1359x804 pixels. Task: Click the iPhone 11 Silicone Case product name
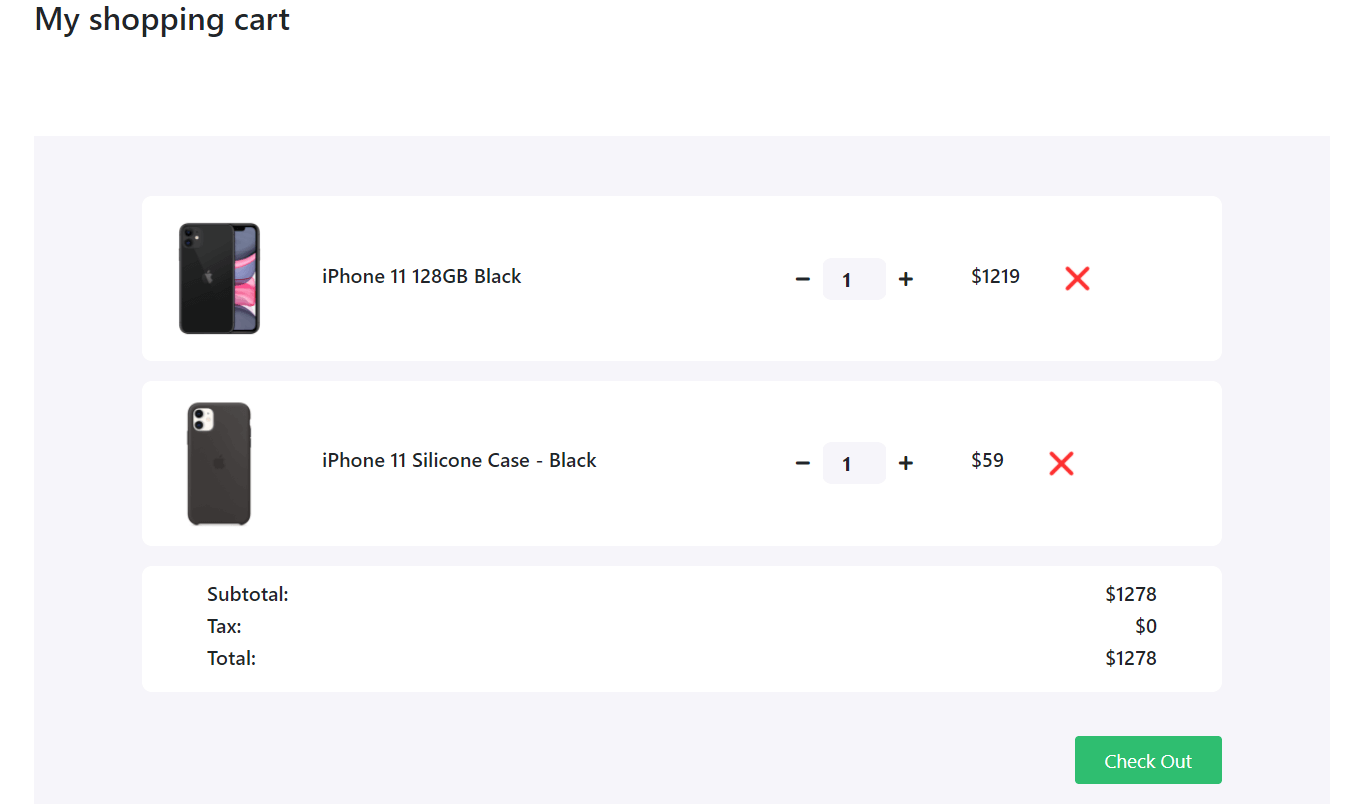click(459, 461)
